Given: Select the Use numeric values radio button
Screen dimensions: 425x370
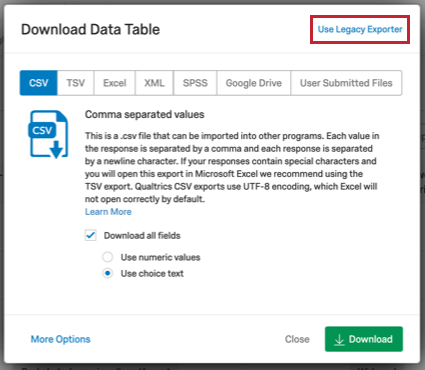Looking at the screenshot, I should pos(107,257).
